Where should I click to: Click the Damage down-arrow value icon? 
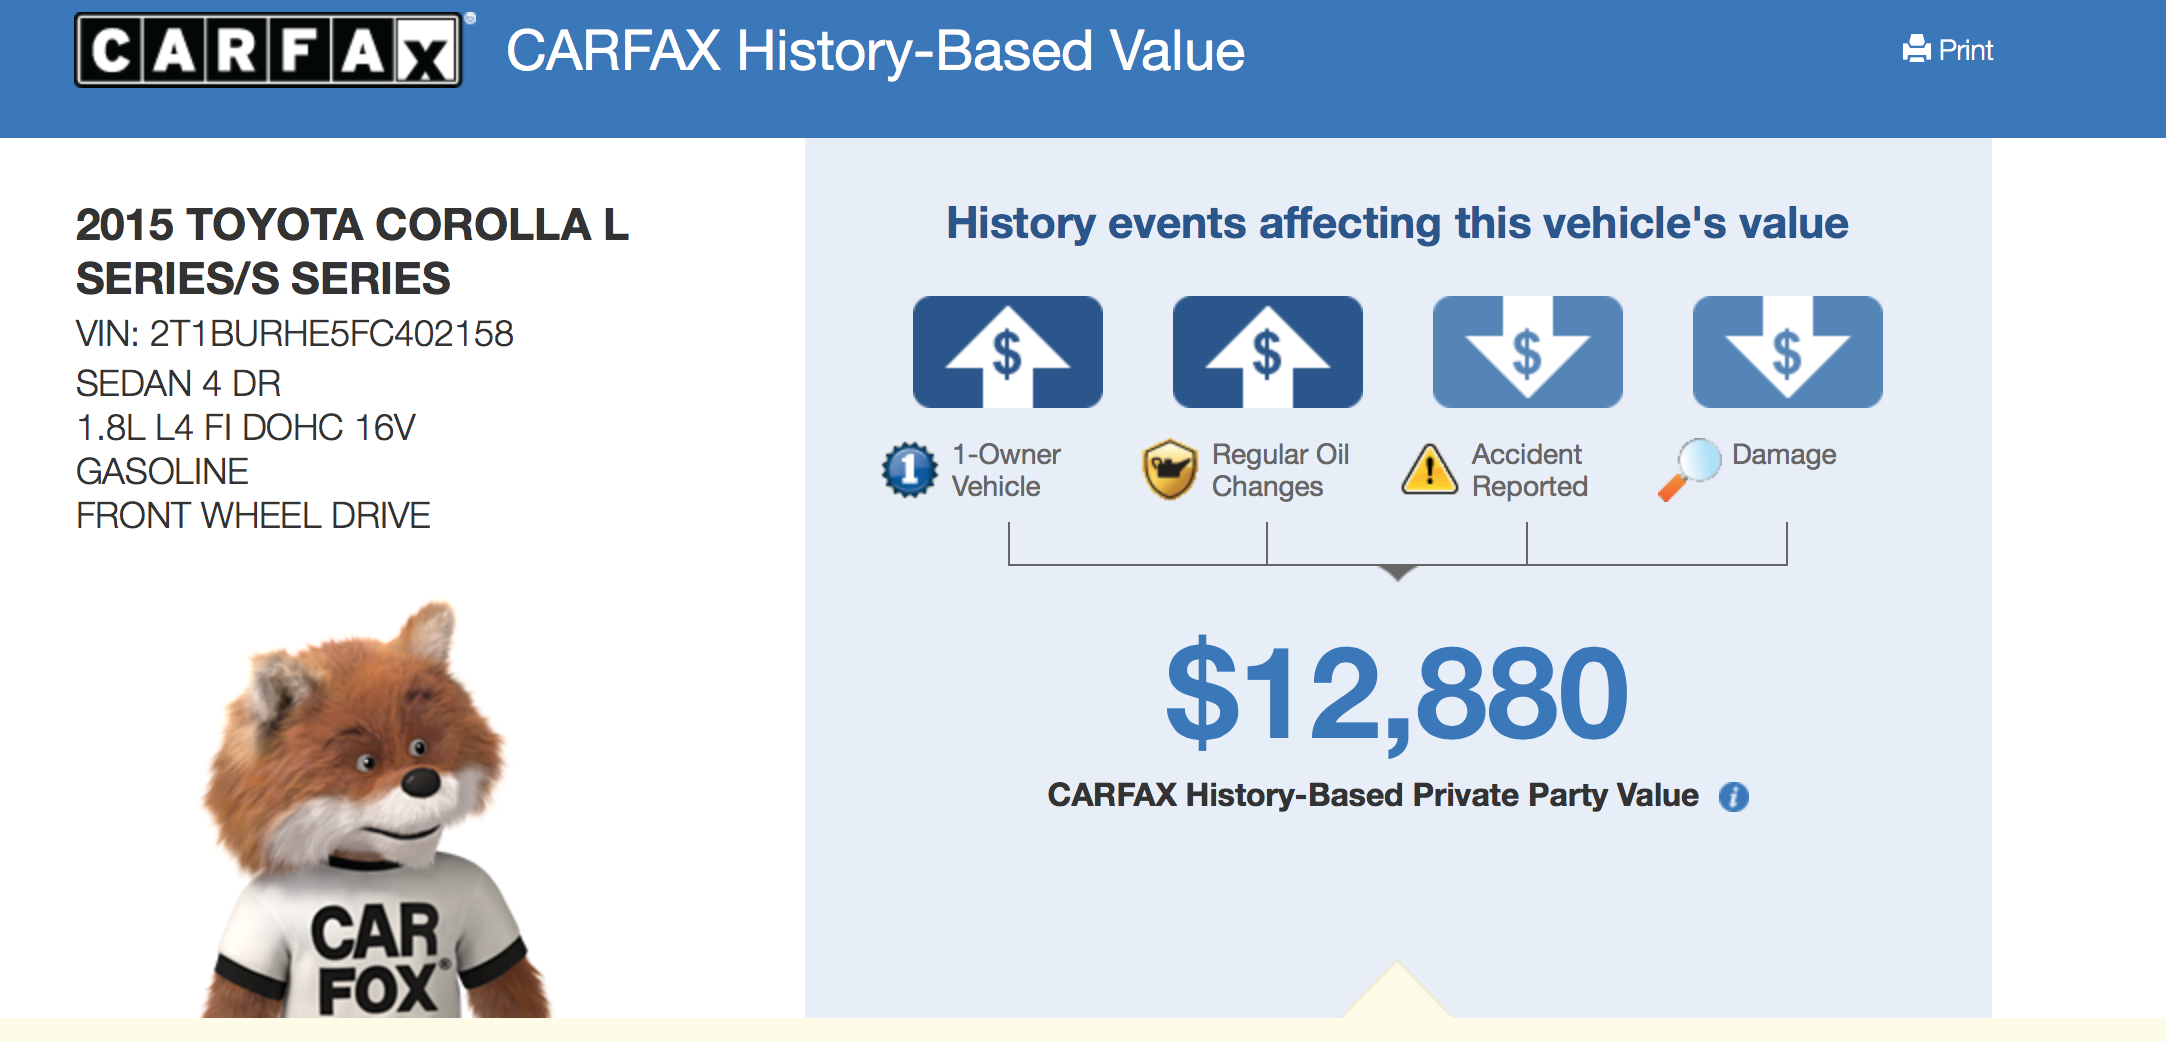pos(1787,352)
